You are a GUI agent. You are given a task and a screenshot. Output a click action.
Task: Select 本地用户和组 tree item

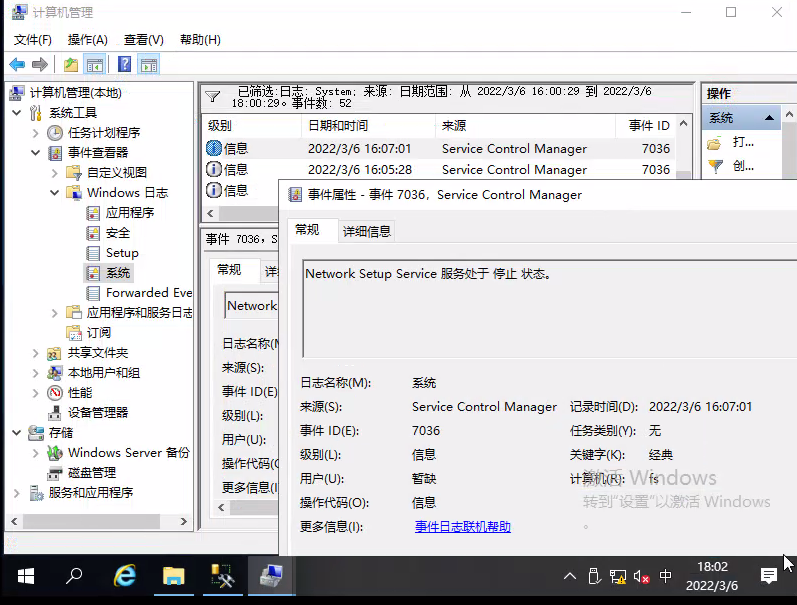[x=104, y=373]
